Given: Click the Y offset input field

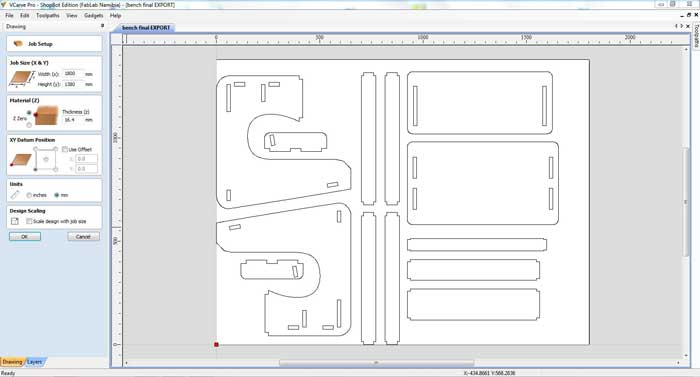Looking at the screenshot, I should tap(86, 169).
